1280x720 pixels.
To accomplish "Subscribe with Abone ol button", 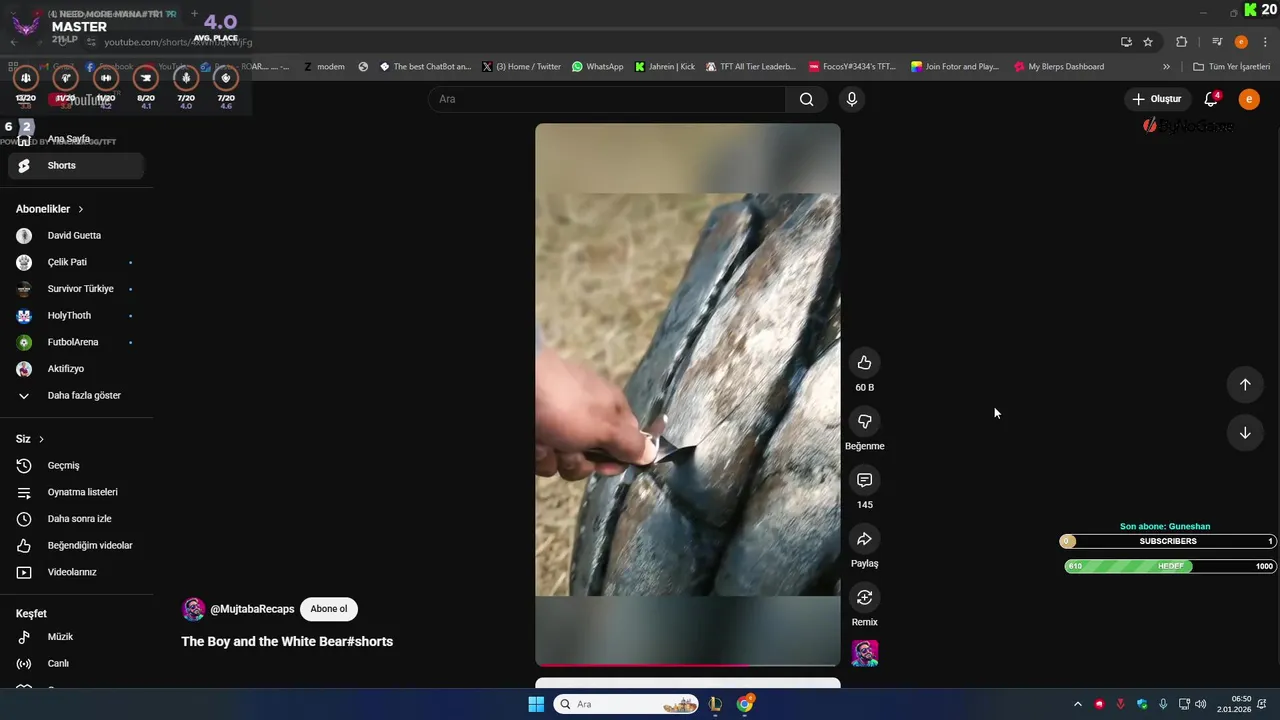I will [x=328, y=609].
